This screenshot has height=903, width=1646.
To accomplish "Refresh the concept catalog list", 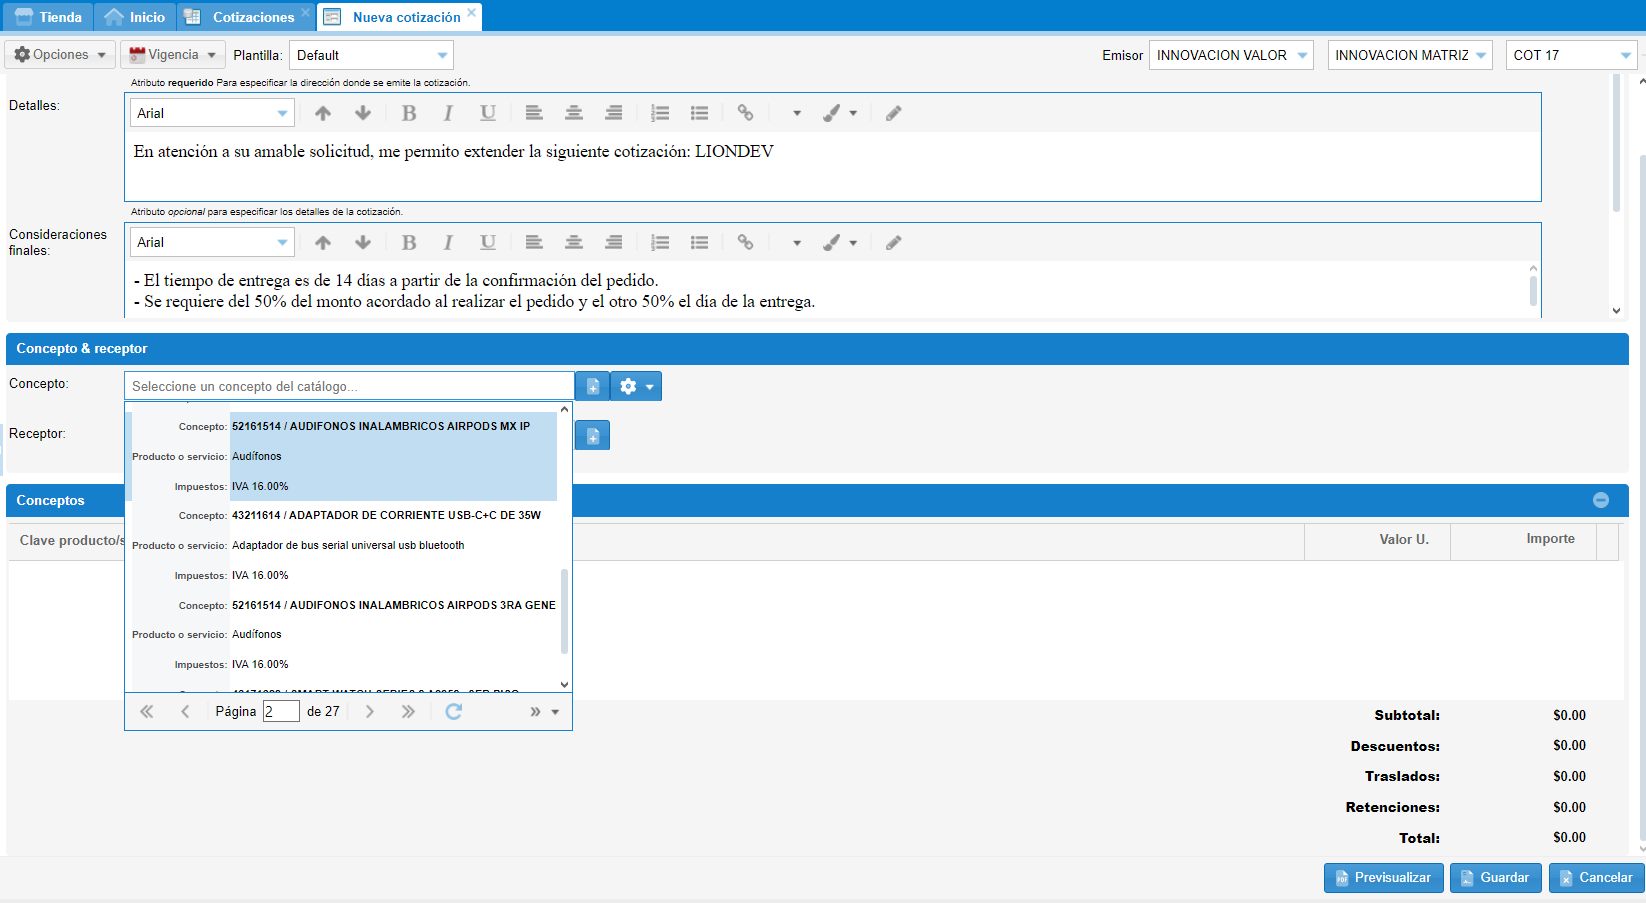I will pyautogui.click(x=453, y=711).
